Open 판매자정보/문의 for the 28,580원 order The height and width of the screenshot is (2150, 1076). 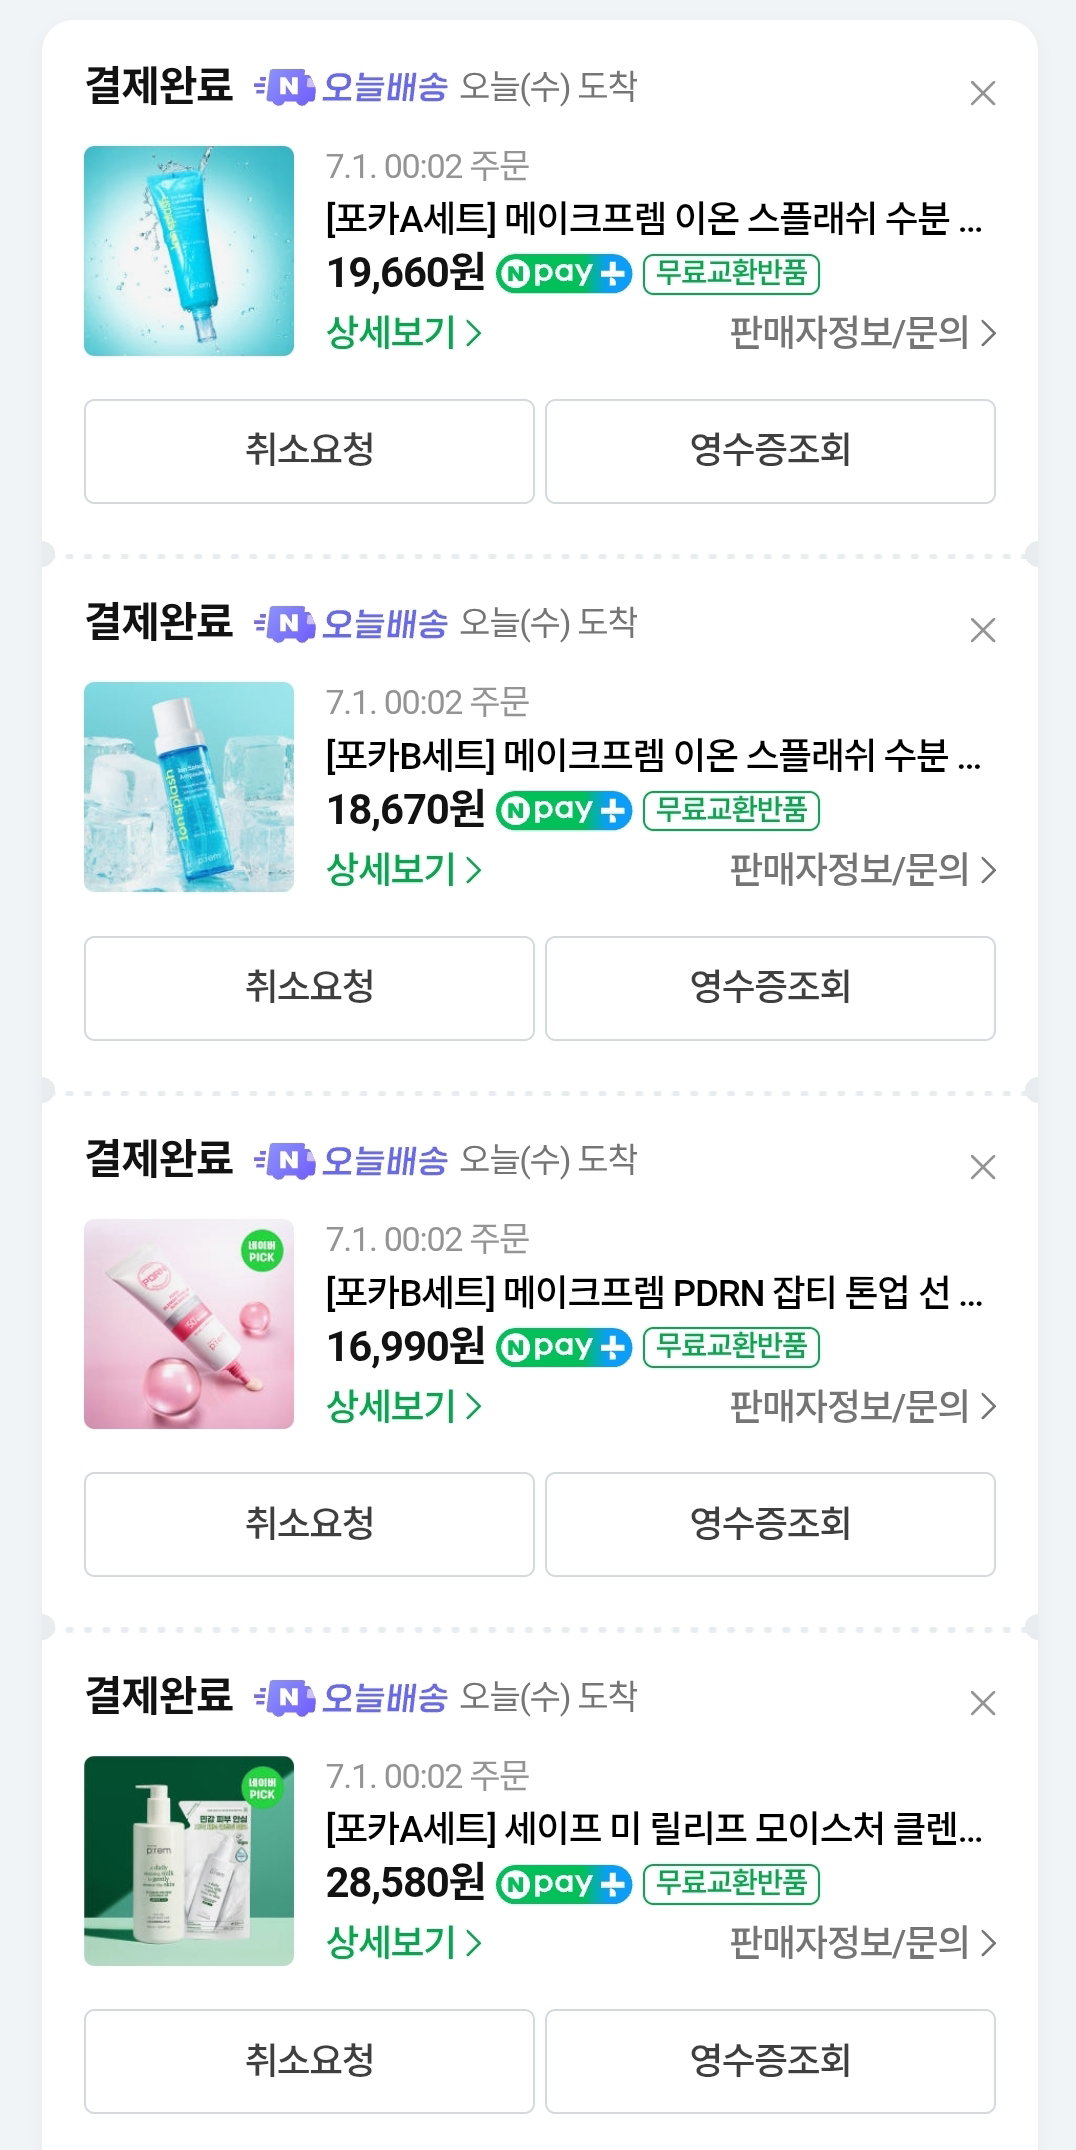click(x=863, y=1943)
